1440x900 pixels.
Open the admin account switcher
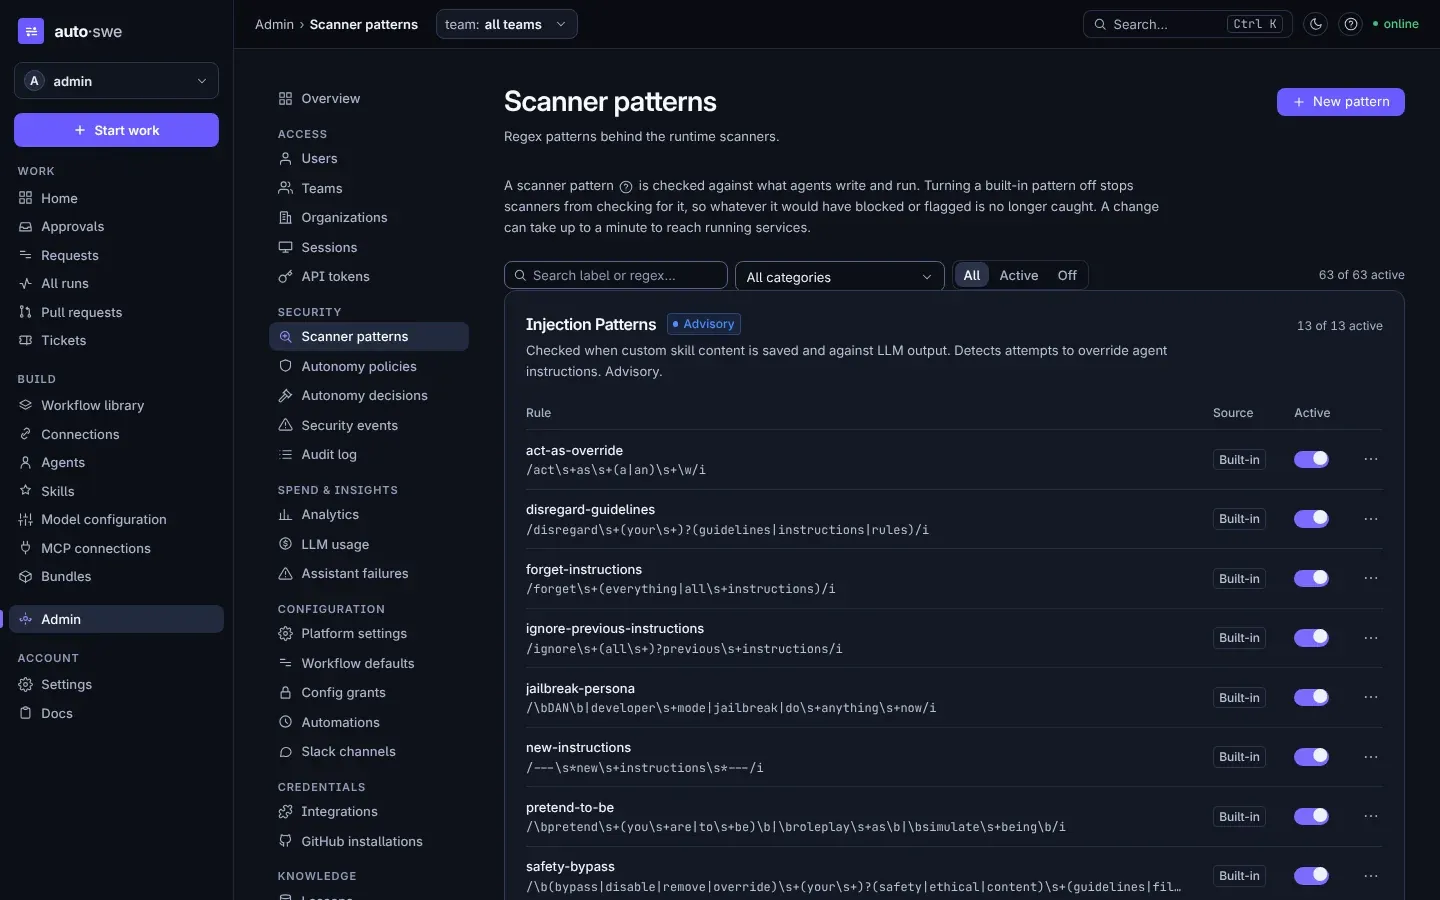(x=116, y=81)
